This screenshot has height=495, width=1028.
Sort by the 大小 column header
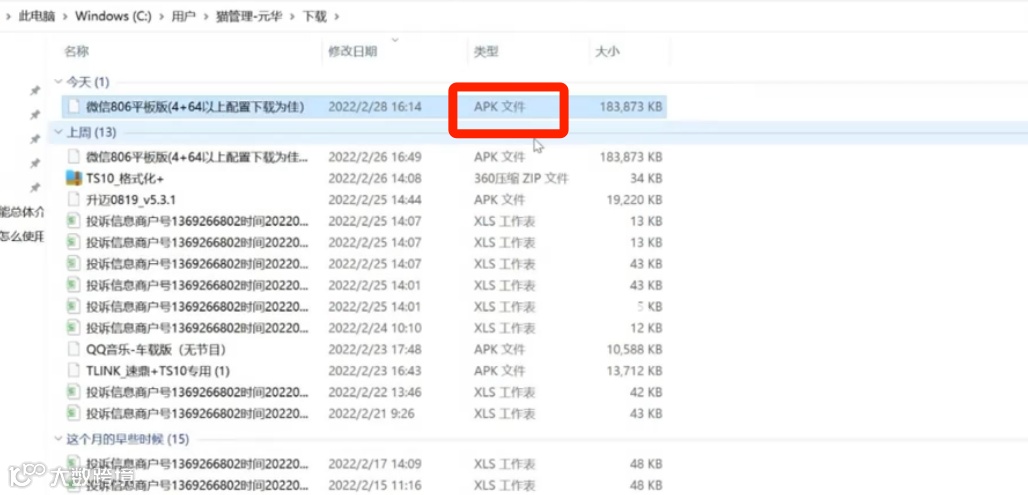tap(606, 51)
